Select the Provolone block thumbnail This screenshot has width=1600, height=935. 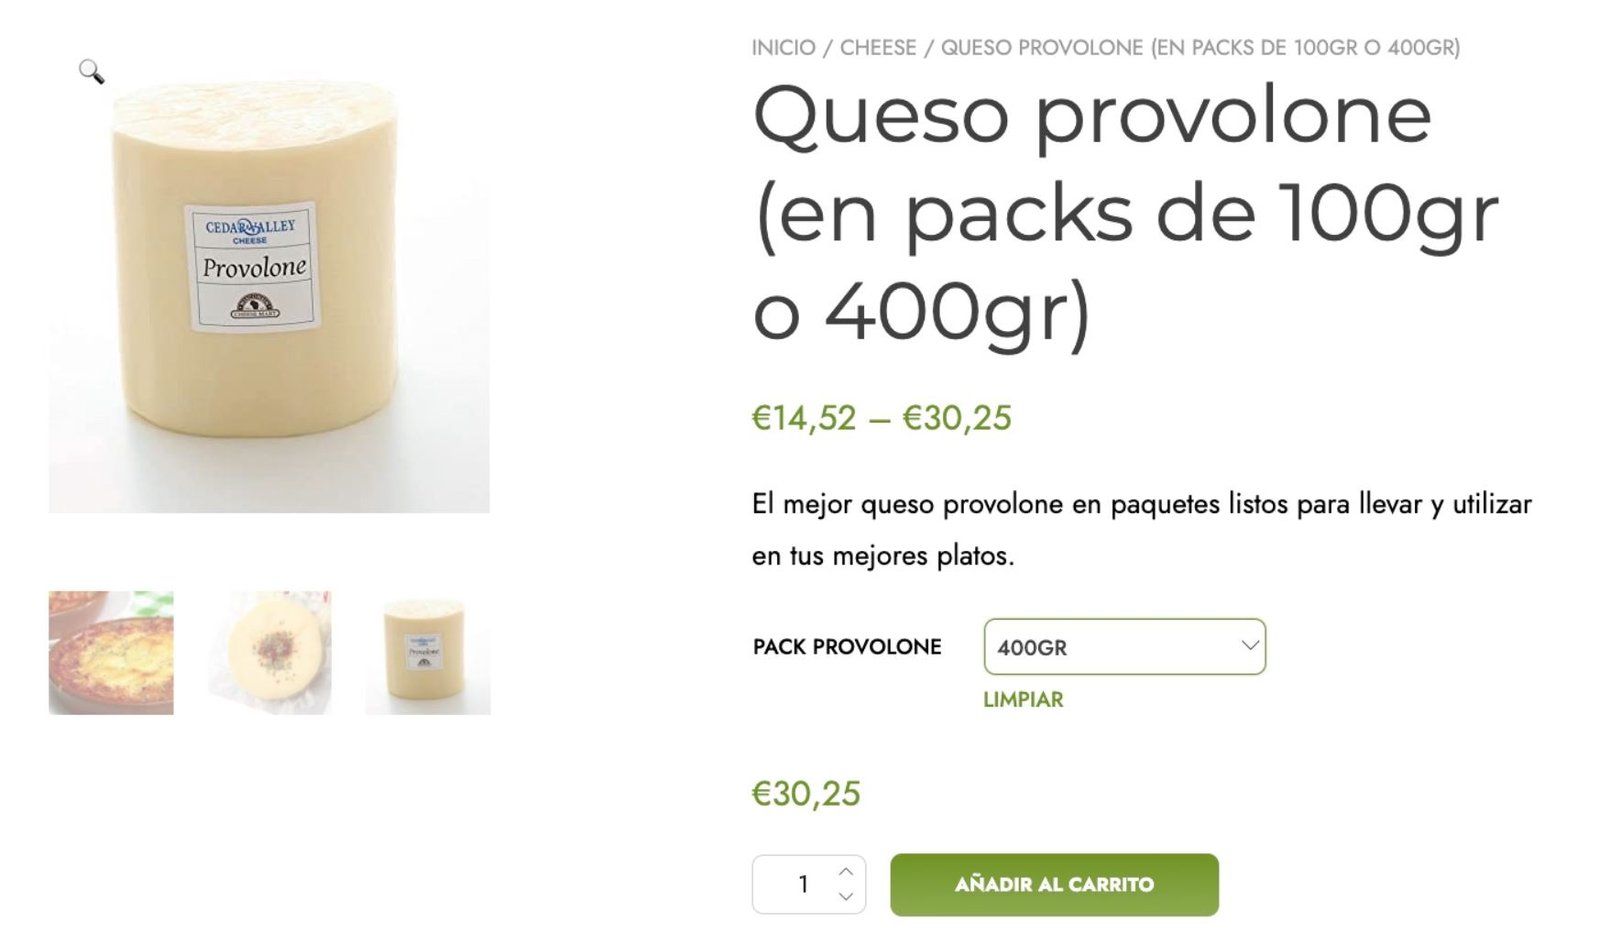click(428, 653)
